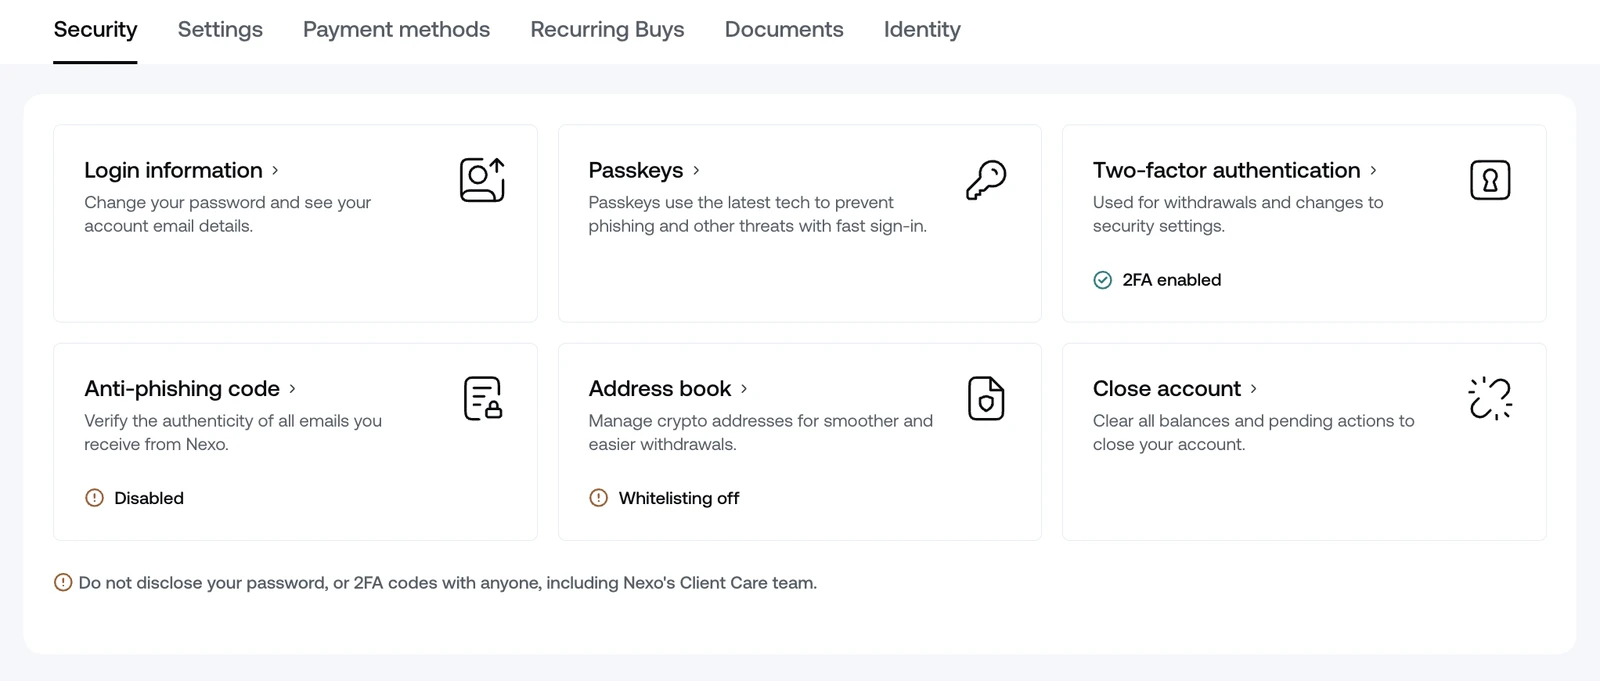This screenshot has width=1600, height=681.
Task: Open the Passkeys heading link
Action: pyautogui.click(x=636, y=170)
